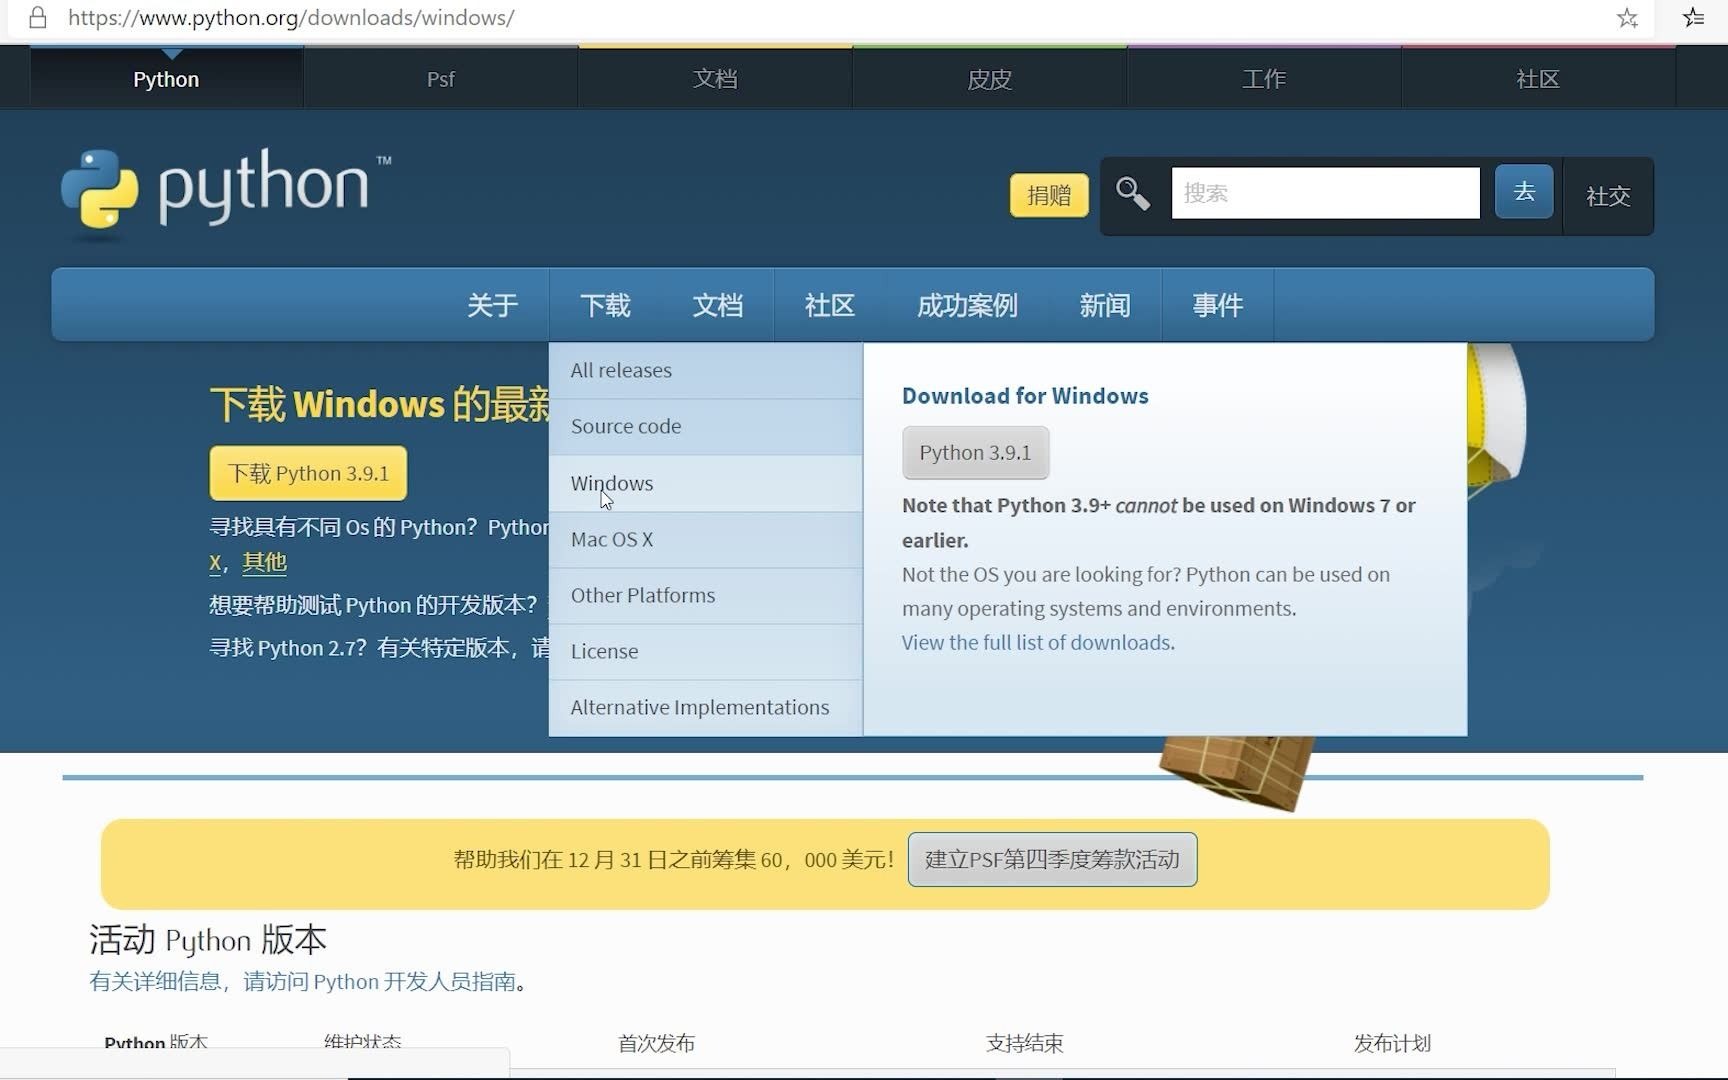The image size is (1728, 1080).
Task: Open the favorites list icon
Action: (1693, 18)
